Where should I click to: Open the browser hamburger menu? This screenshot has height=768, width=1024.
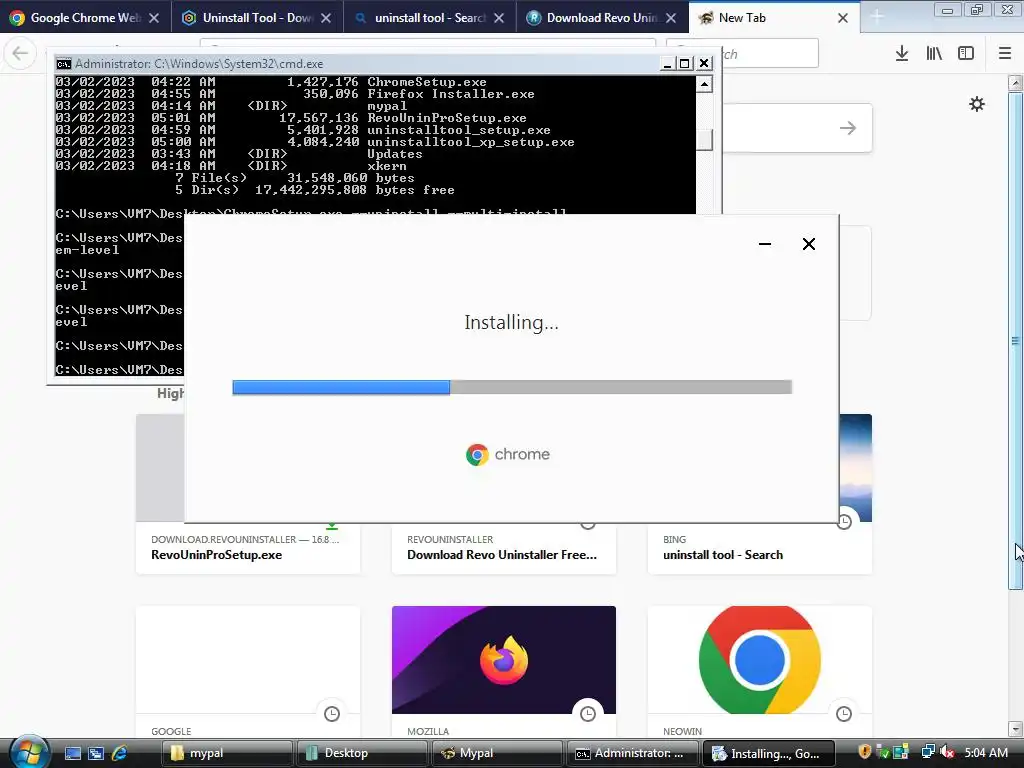(1005, 54)
